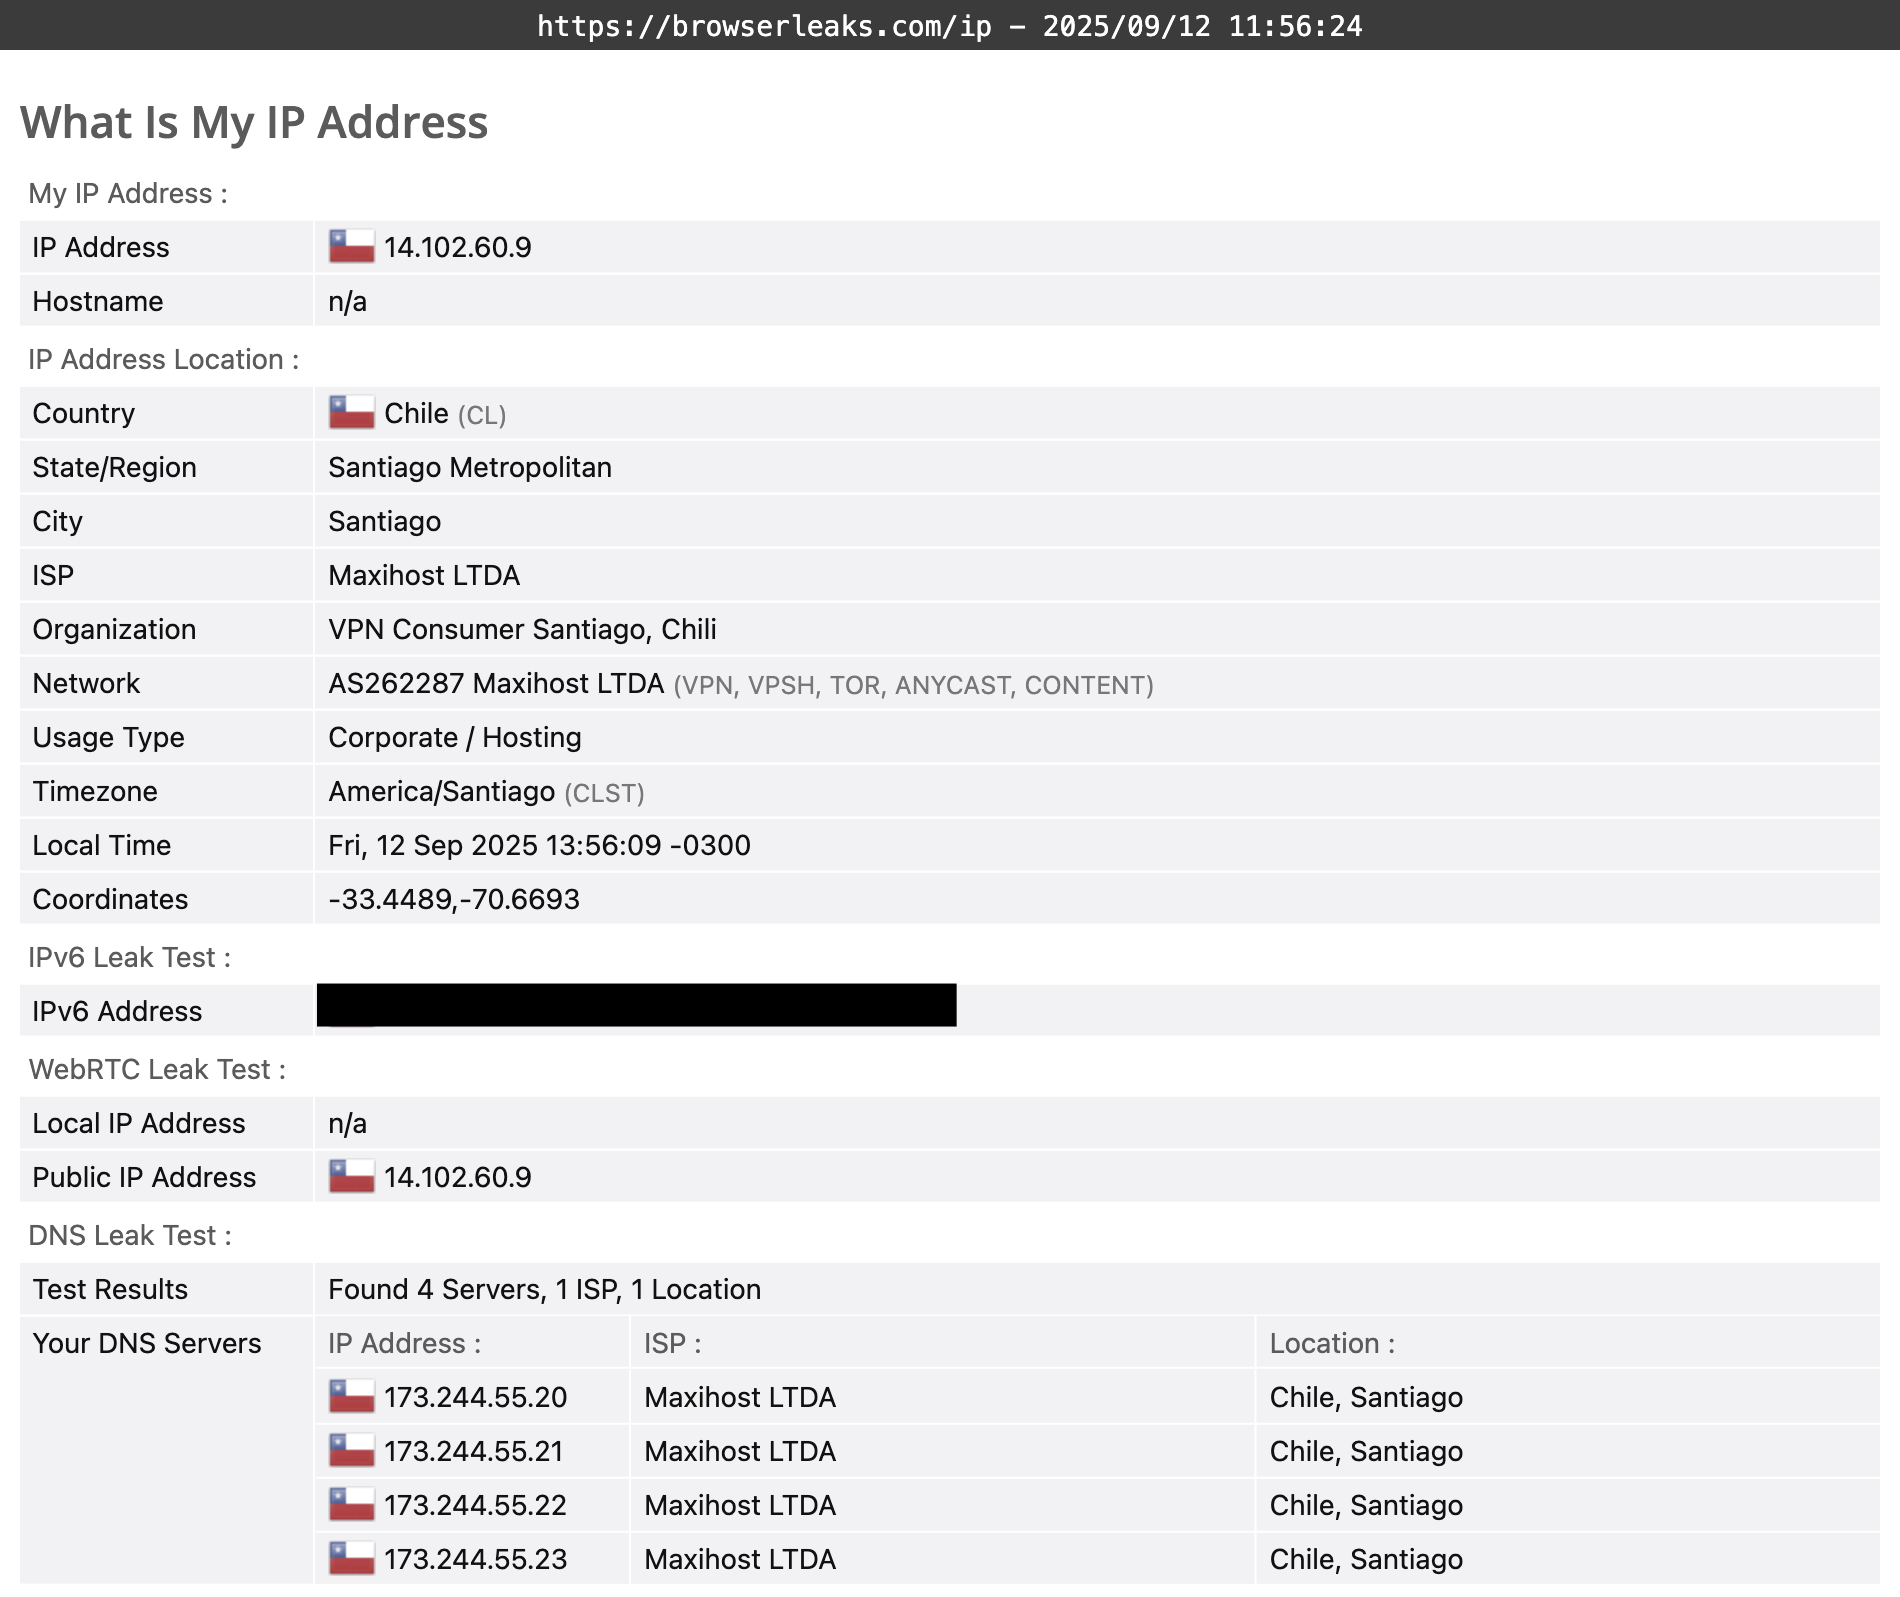Click DNS server IP 173.244.55.22
Screen dimensions: 1900x1597
[x=476, y=1505]
